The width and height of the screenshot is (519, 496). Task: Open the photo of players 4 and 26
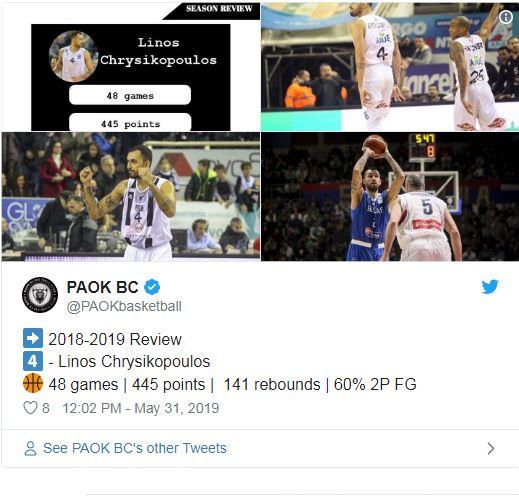390,67
